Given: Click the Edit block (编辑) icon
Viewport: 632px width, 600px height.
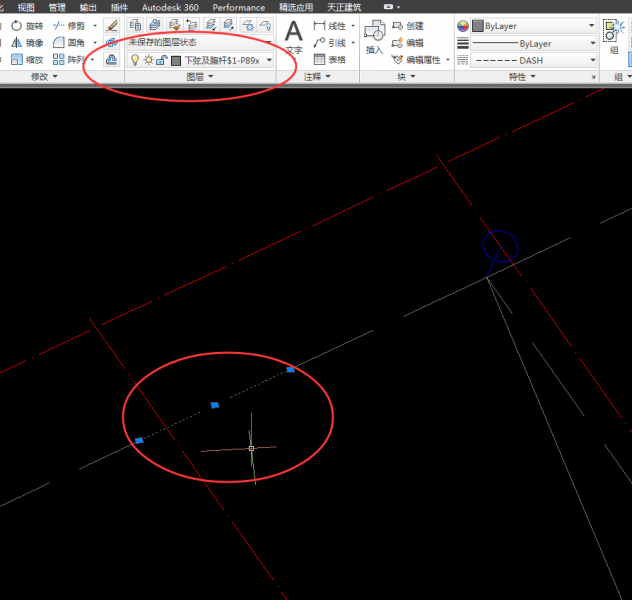Looking at the screenshot, I should point(397,43).
